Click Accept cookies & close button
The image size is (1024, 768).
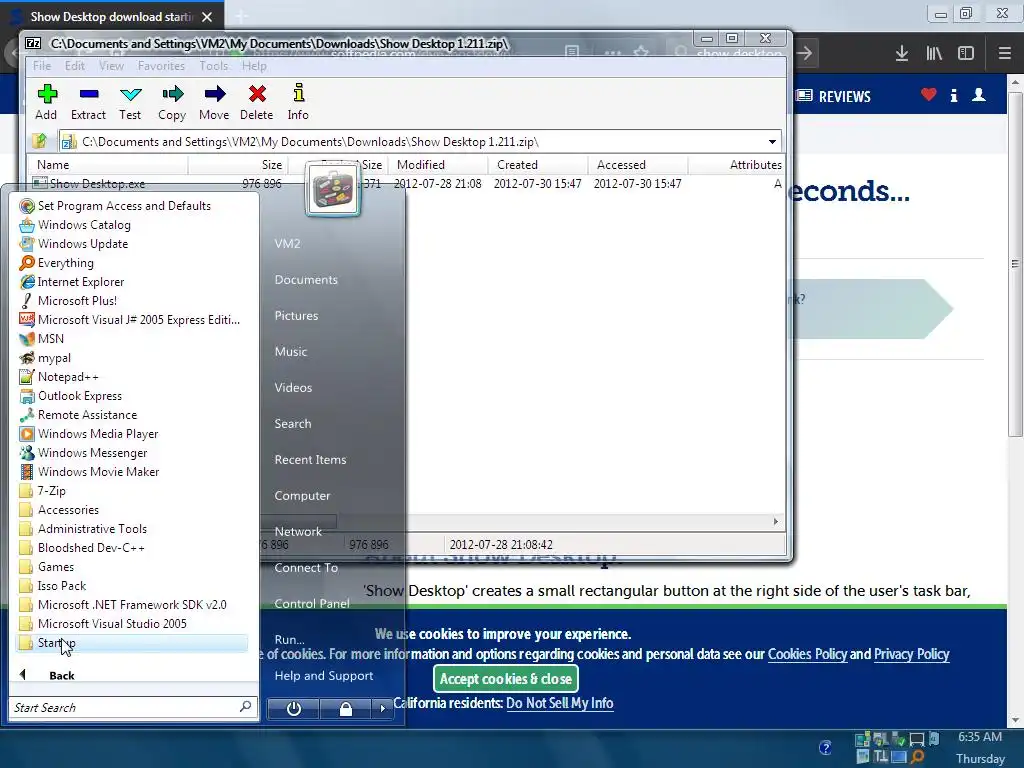[505, 679]
